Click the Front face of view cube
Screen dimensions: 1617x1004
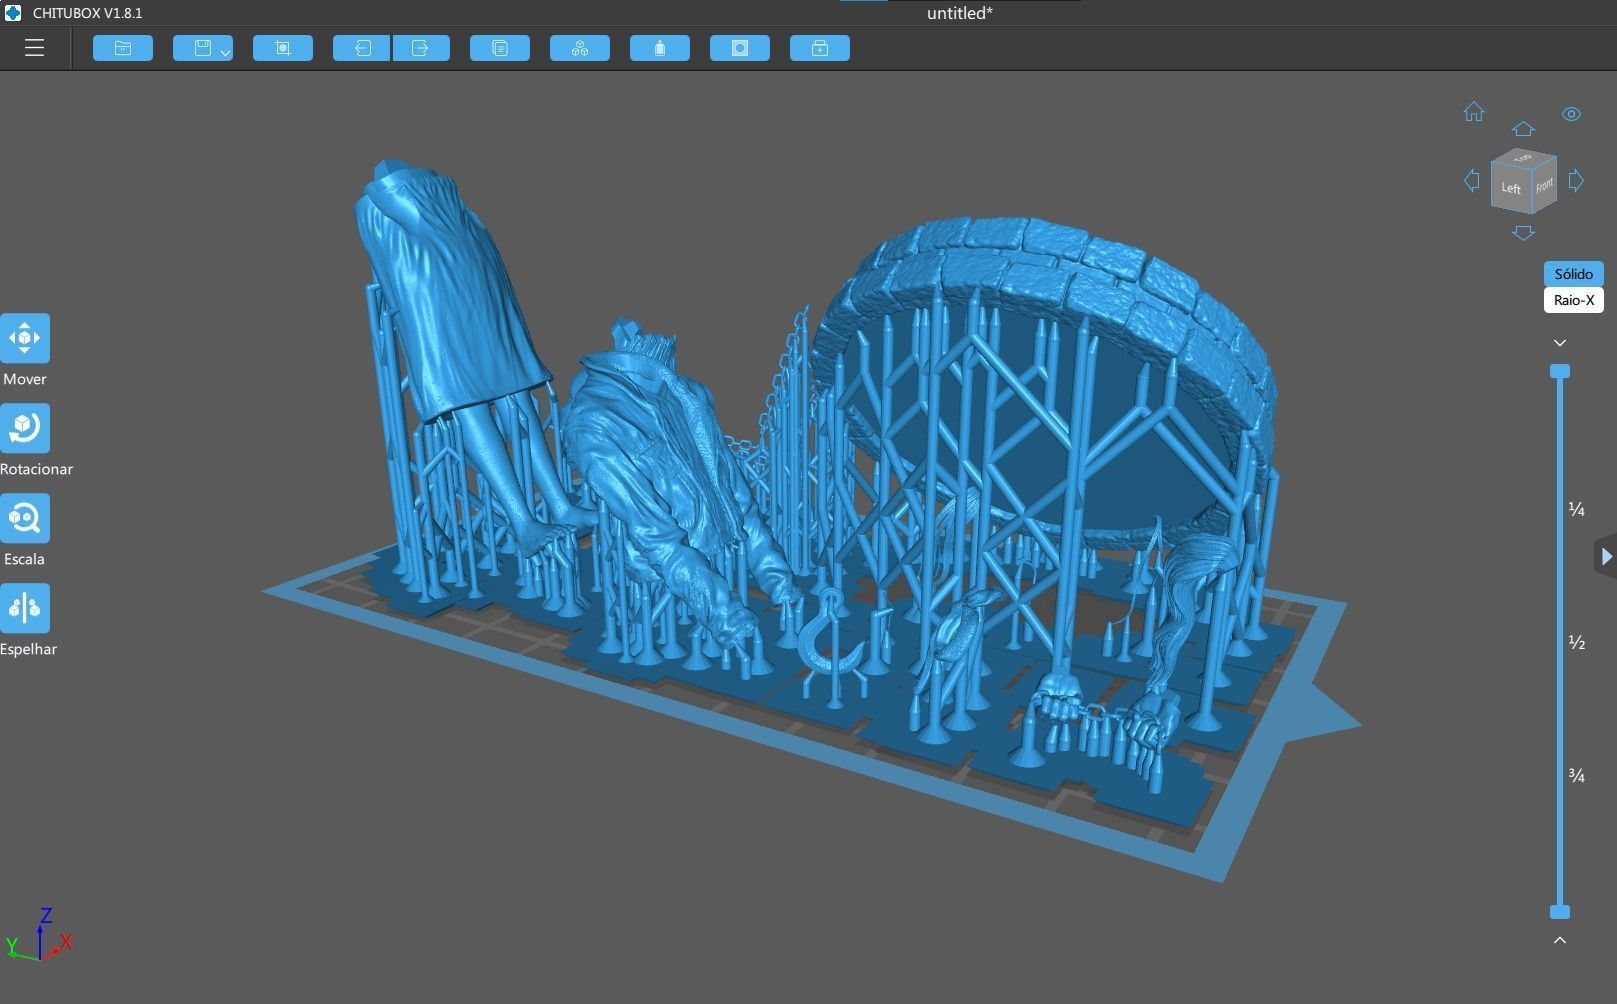1545,186
